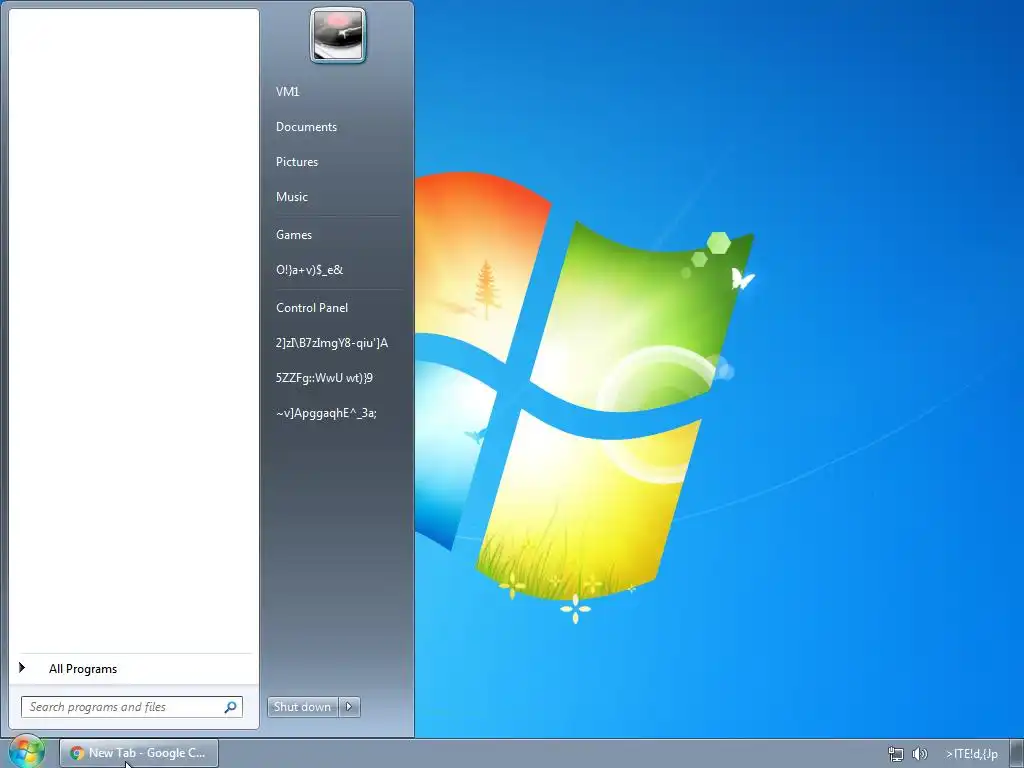Click the tray clock text >ITE!d,{Jp

972,754
